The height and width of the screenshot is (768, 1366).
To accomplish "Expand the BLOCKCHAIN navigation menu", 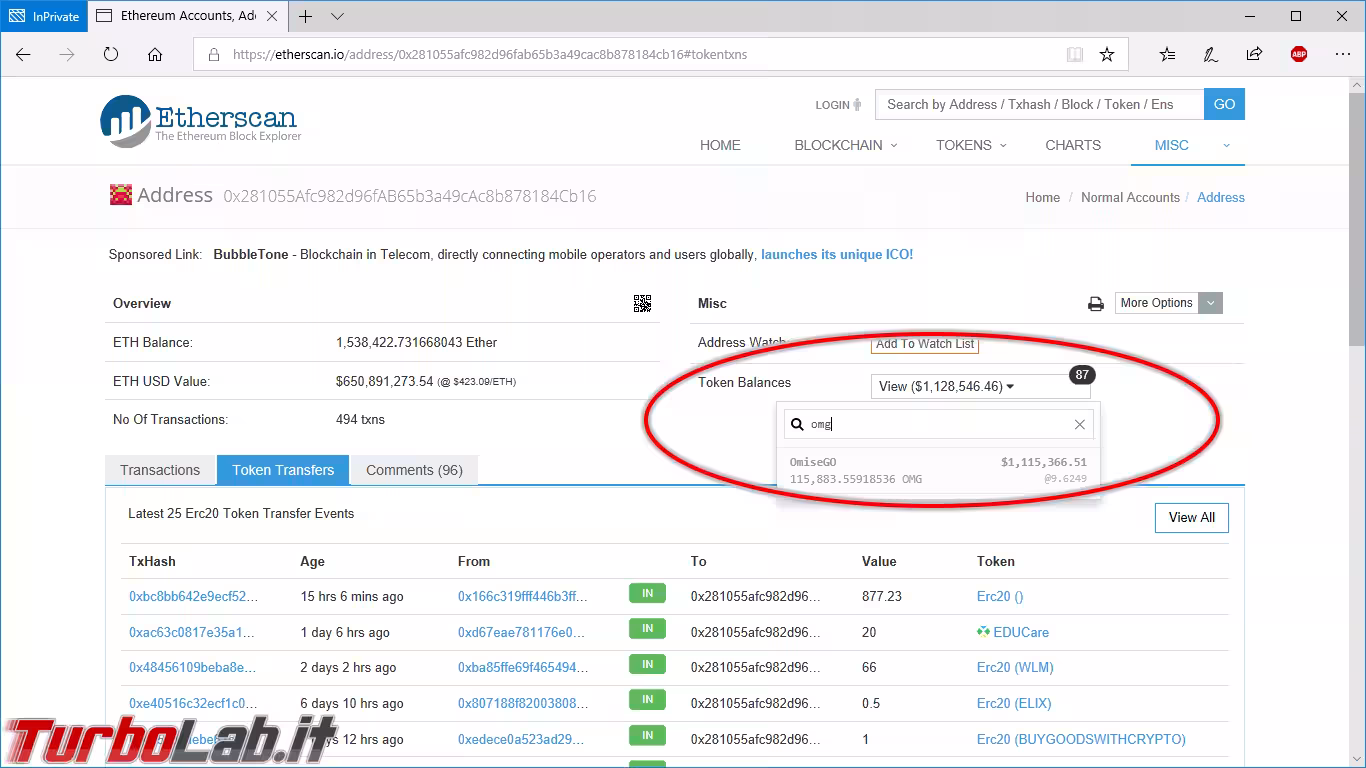I will [x=845, y=145].
